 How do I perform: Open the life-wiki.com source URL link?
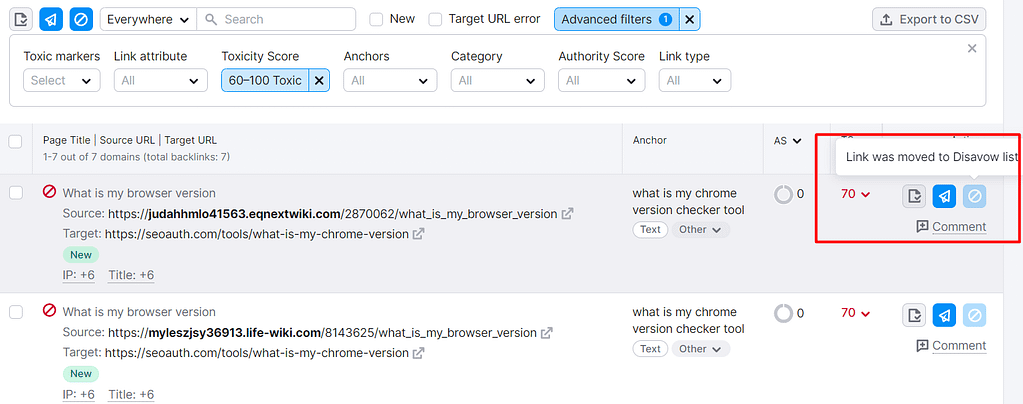pos(322,333)
